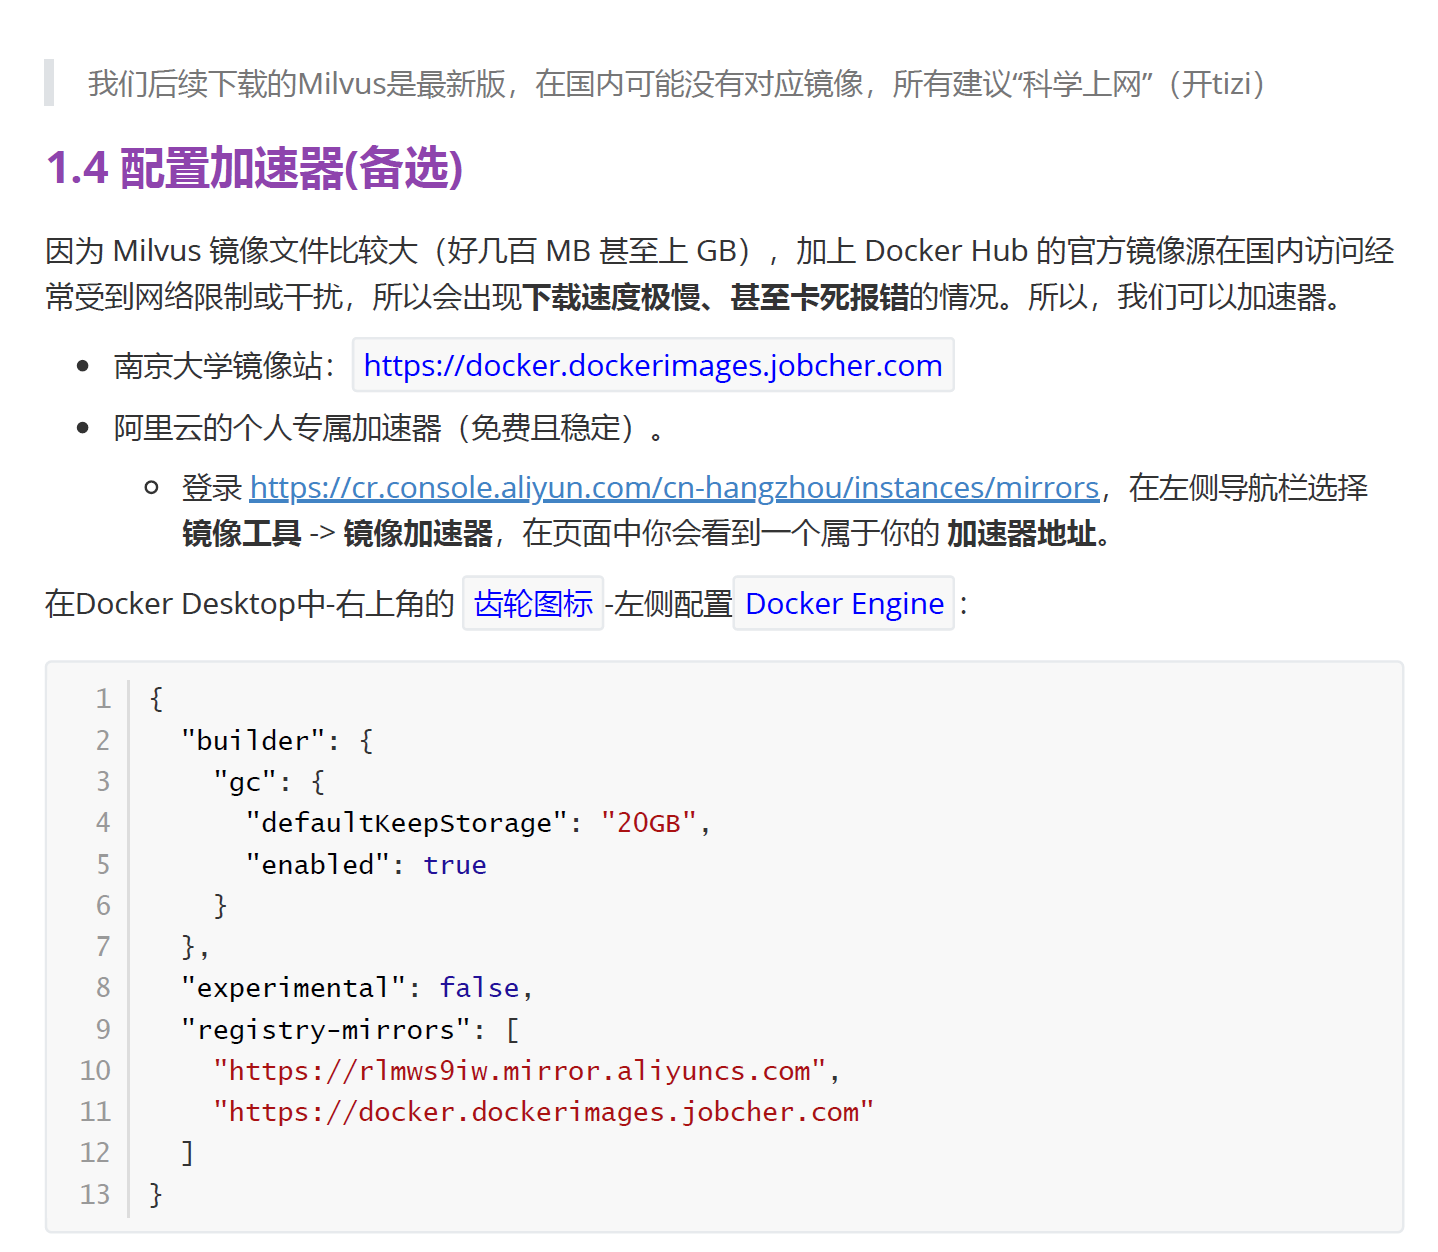Image resolution: width=1438 pixels, height=1252 pixels.
Task: Click the "enabled" key in the code
Action: 318,864
